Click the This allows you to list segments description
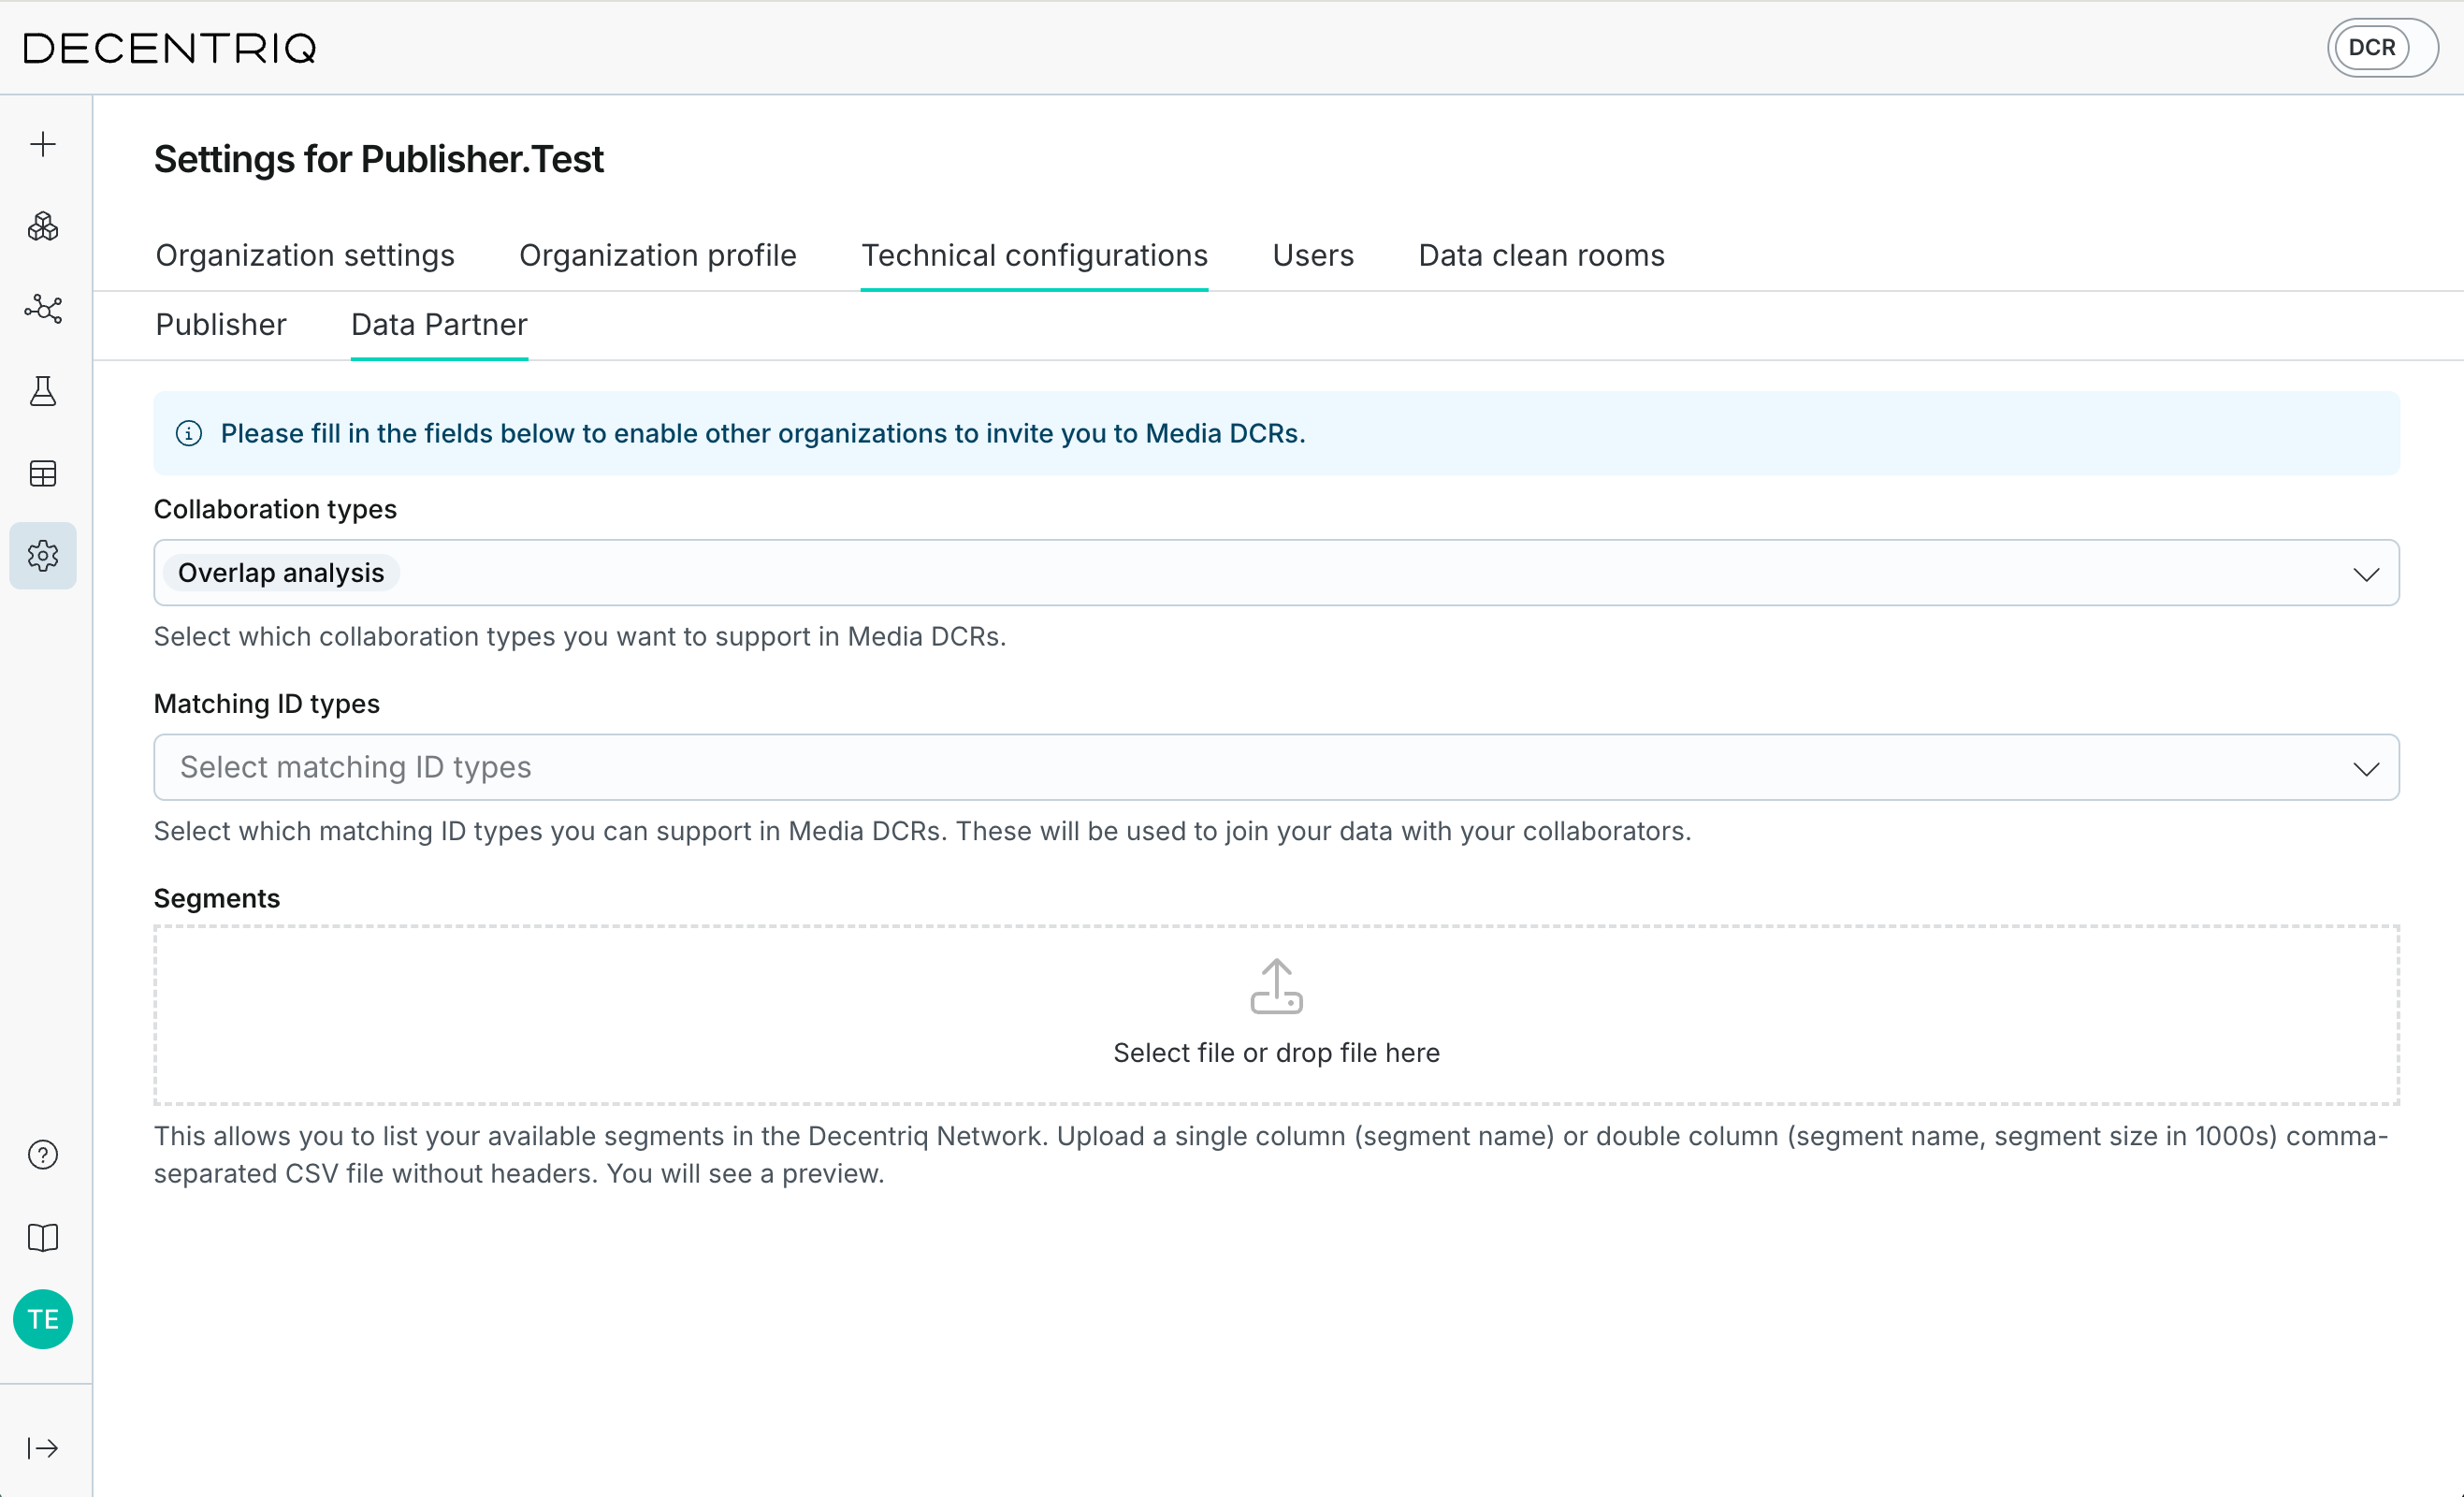Viewport: 2464px width, 1497px height. pos(1271,1154)
